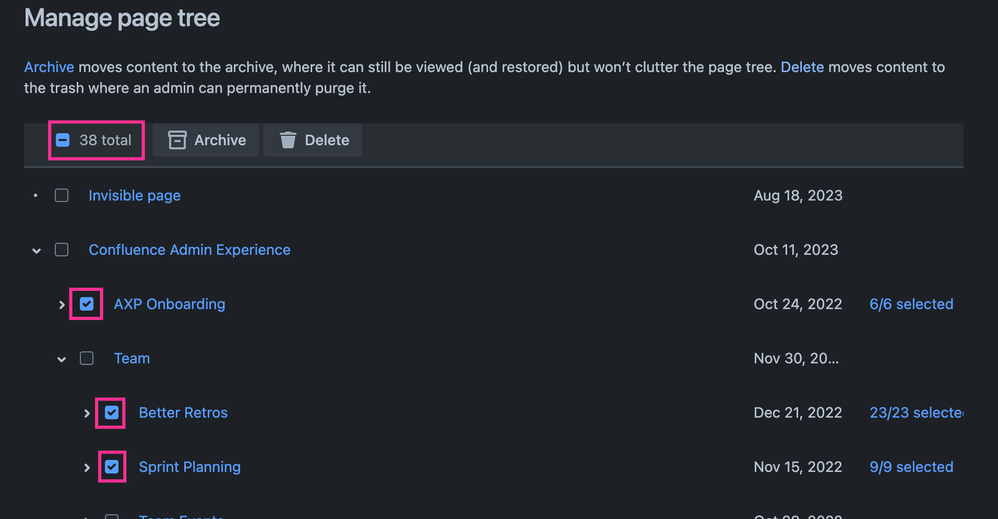Select the Confluence Admin Experience checkbox
Screen dimensions: 998x519
tap(62, 249)
